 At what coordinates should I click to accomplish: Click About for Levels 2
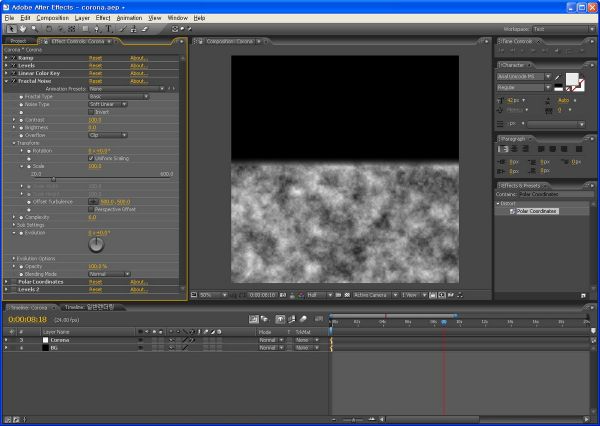pyautogui.click(x=139, y=290)
